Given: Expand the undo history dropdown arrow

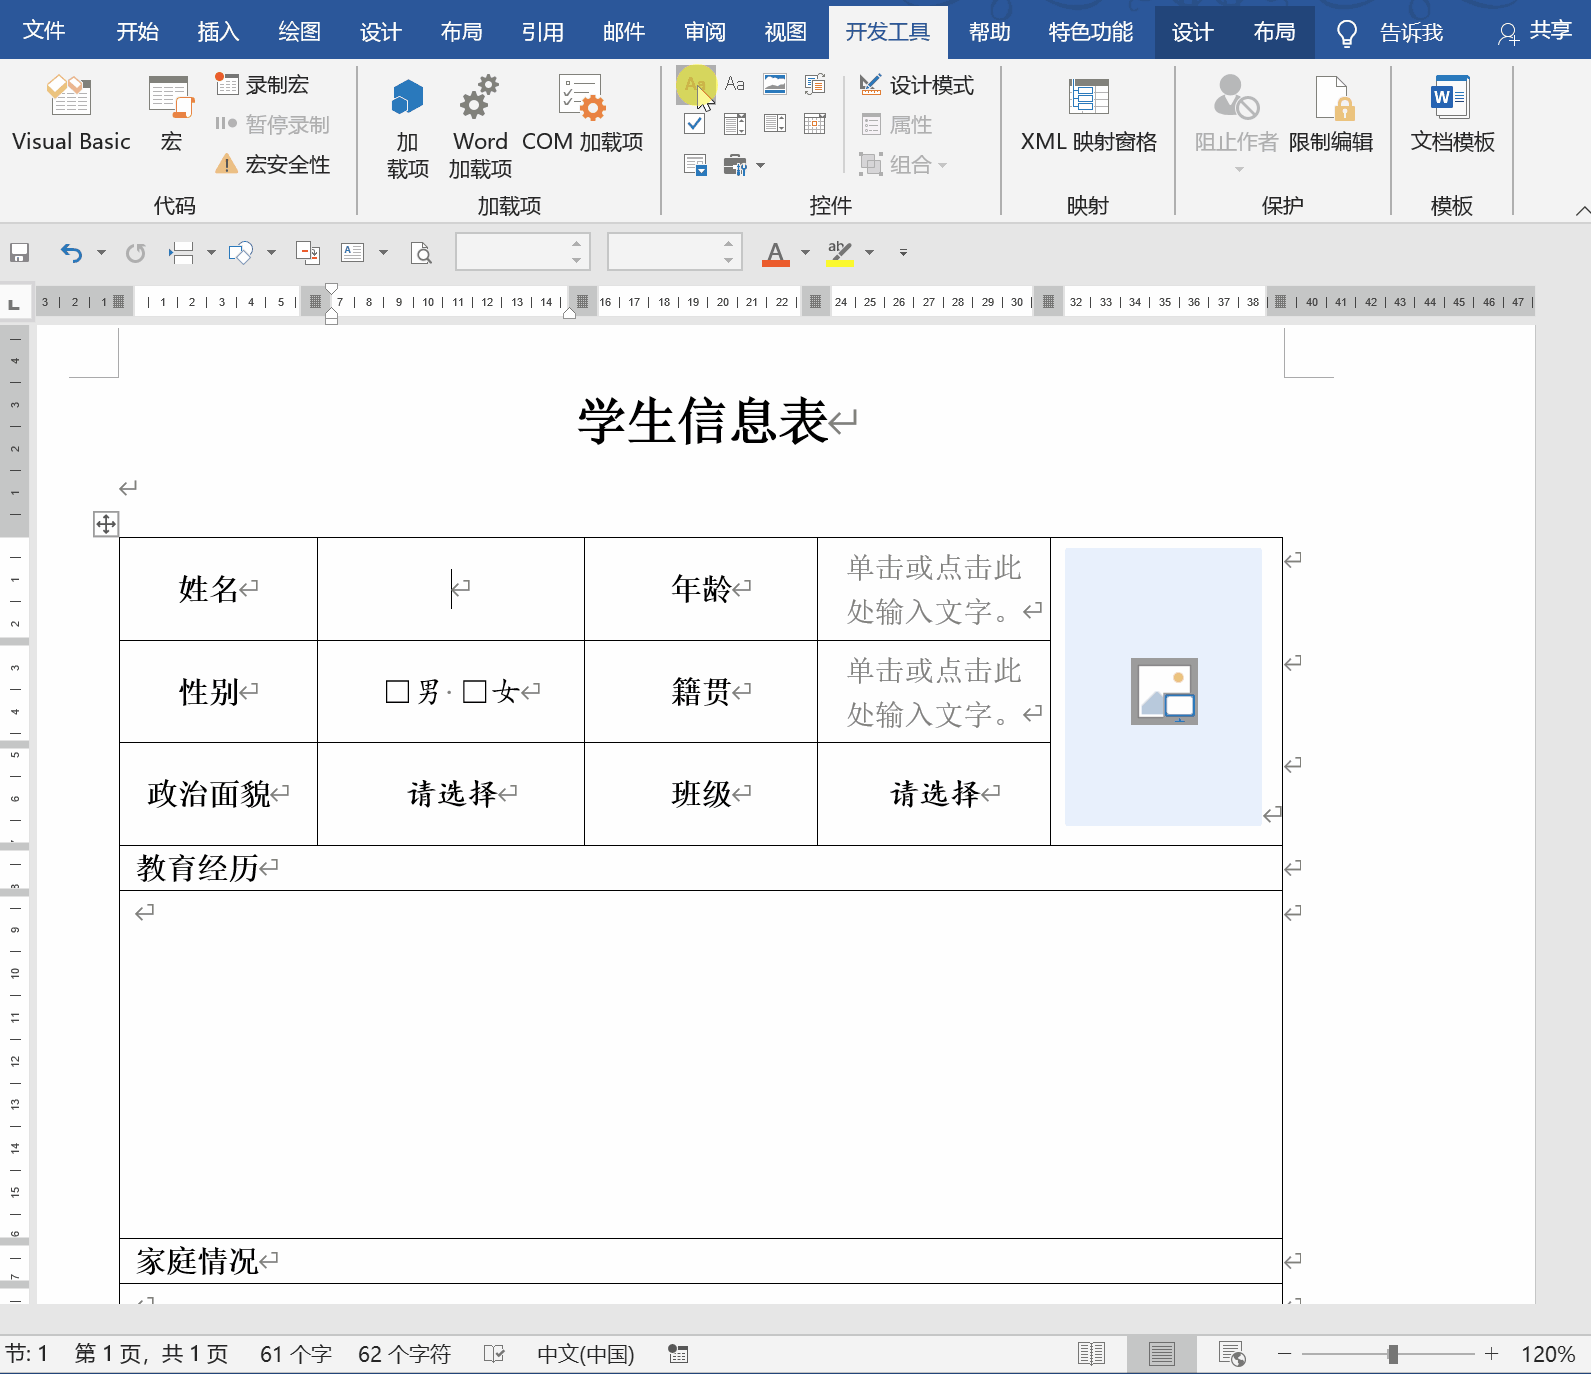Looking at the screenshot, I should coord(101,253).
